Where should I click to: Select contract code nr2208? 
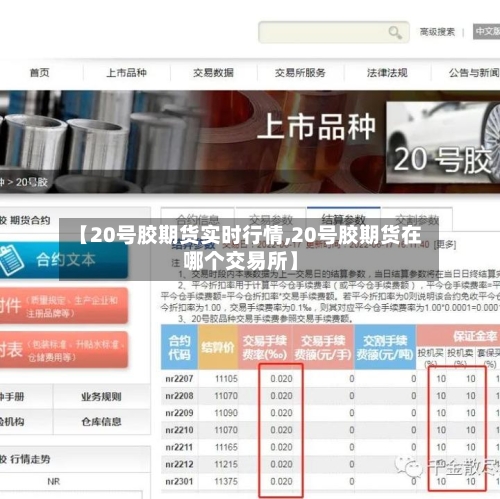pos(179,396)
